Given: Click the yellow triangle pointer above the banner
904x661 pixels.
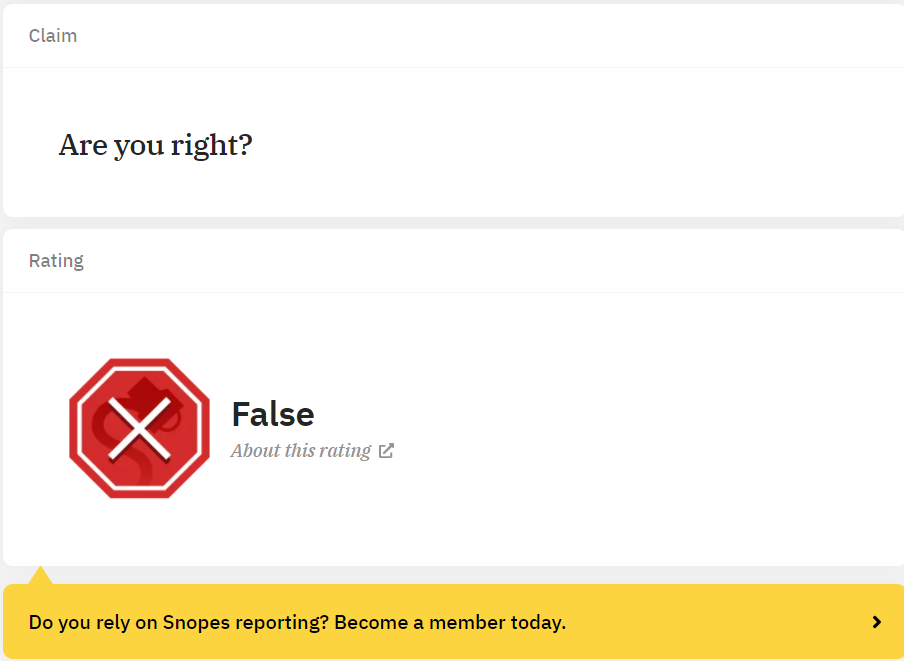Looking at the screenshot, I should coord(40,575).
